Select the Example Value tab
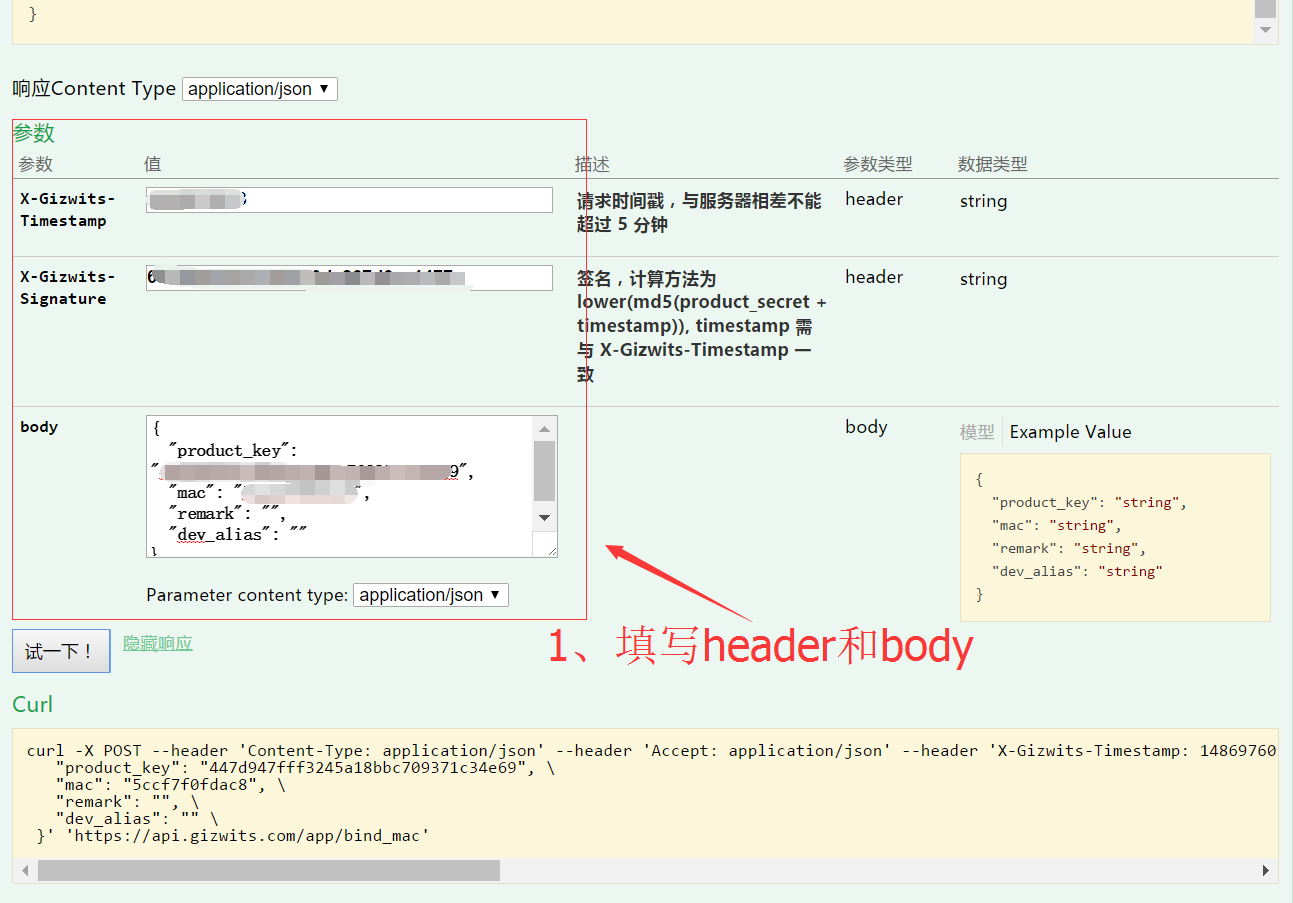The height and width of the screenshot is (903, 1293). [x=1070, y=432]
